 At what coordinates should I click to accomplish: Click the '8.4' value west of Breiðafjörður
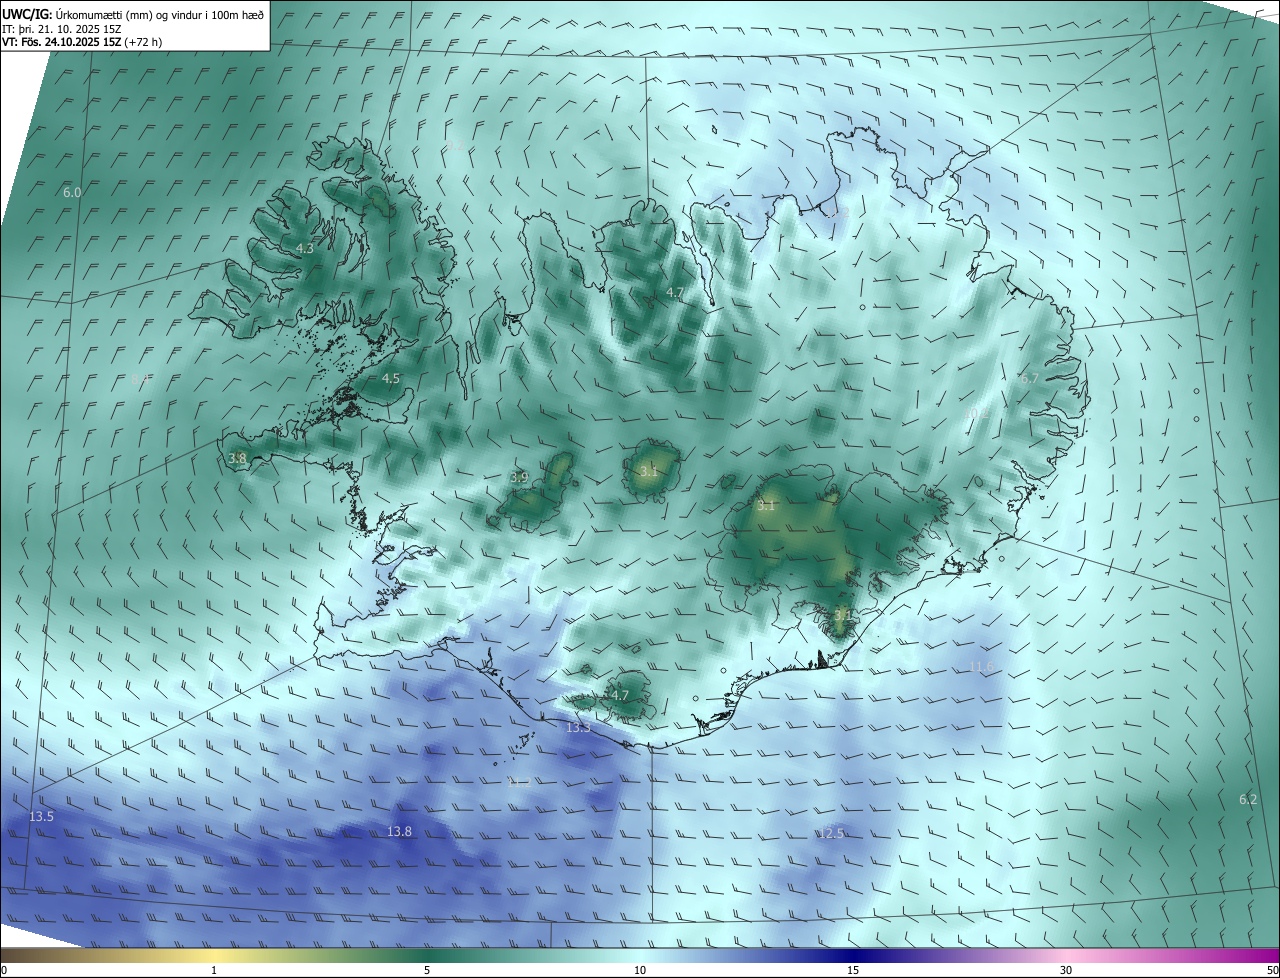[140, 379]
